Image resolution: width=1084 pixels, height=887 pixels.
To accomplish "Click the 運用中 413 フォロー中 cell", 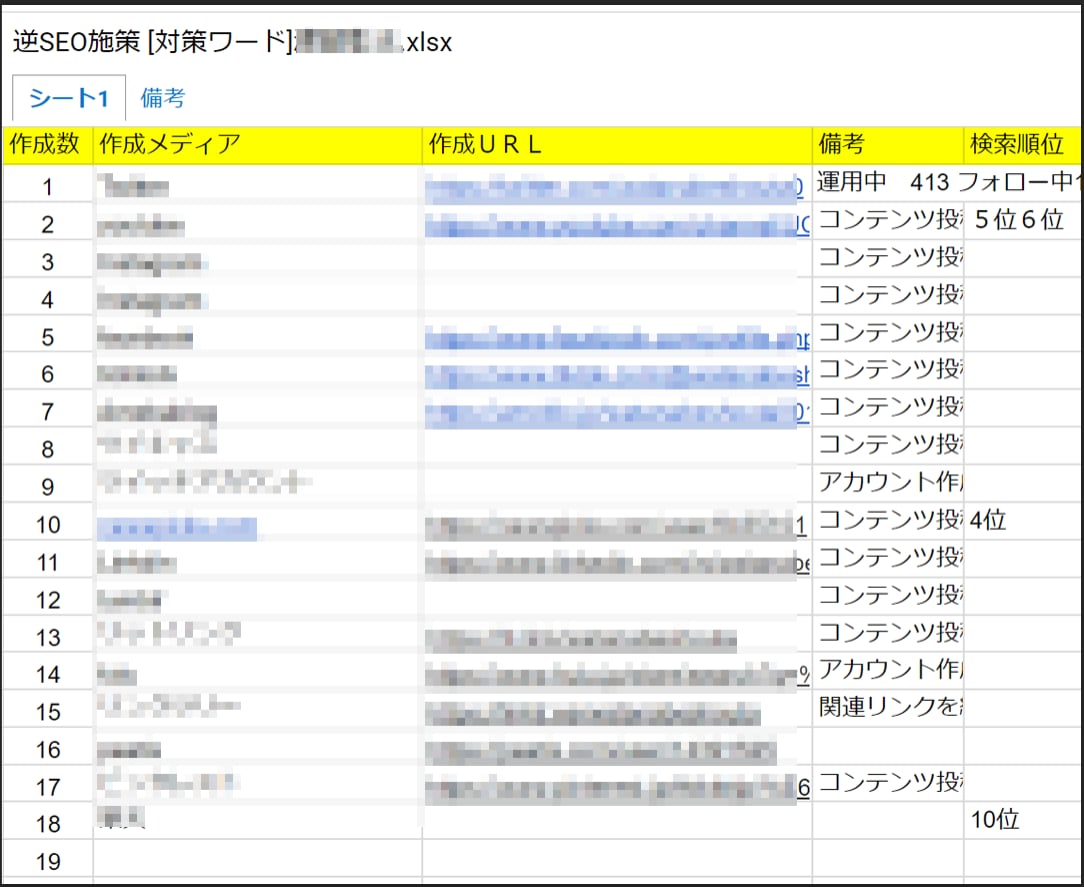I will [x=947, y=182].
